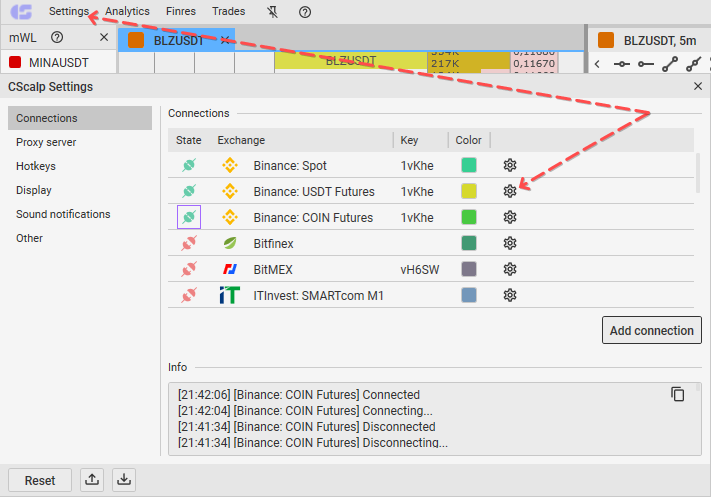Screen dimensions: 711x497
Task: Click the Key column header
Action: click(x=409, y=140)
